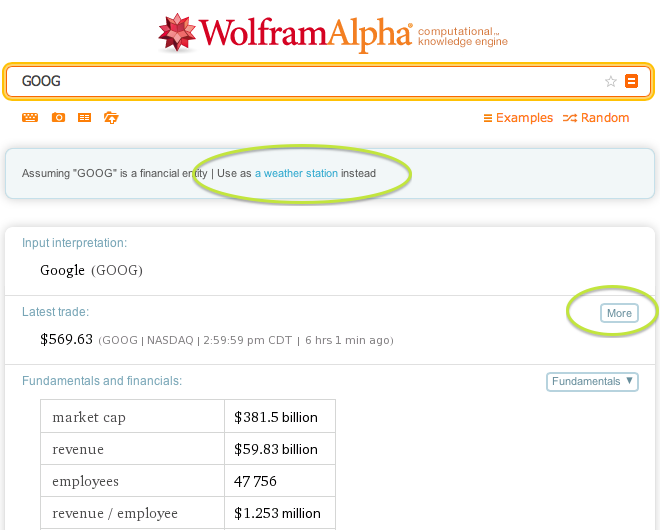Click 'a weather station' link
Viewport: 660px width, 530px height.
296,173
